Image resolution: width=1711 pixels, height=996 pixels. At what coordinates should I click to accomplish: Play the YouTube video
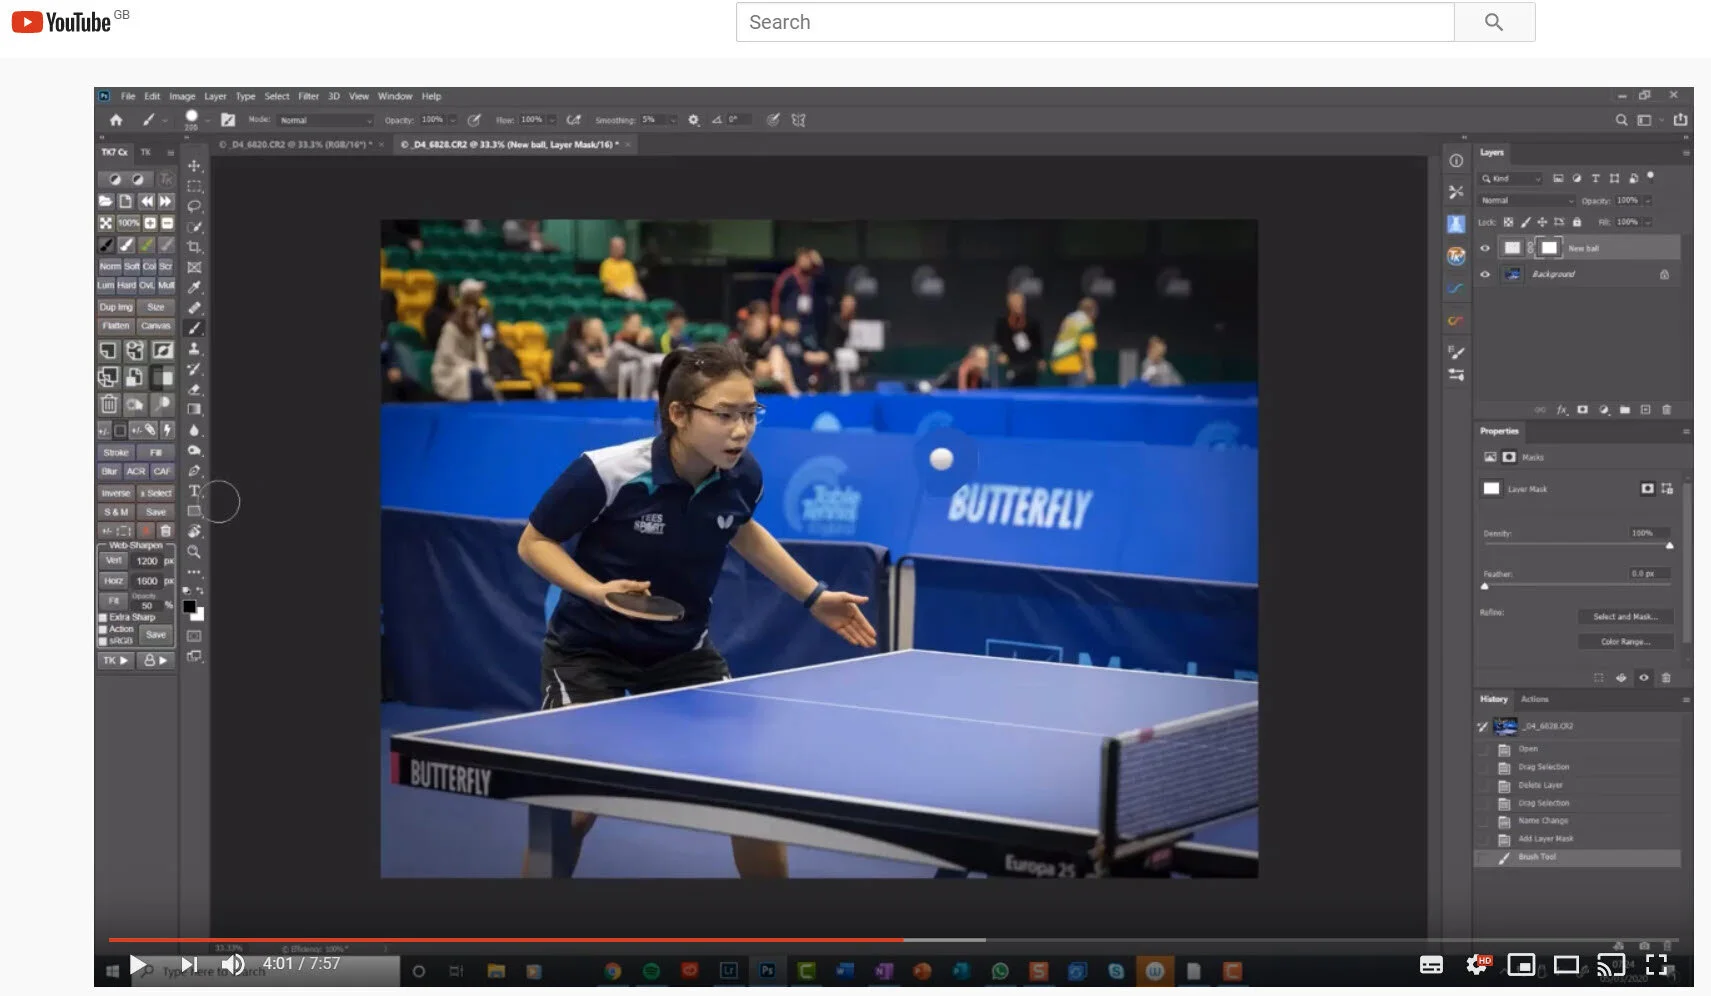point(138,965)
